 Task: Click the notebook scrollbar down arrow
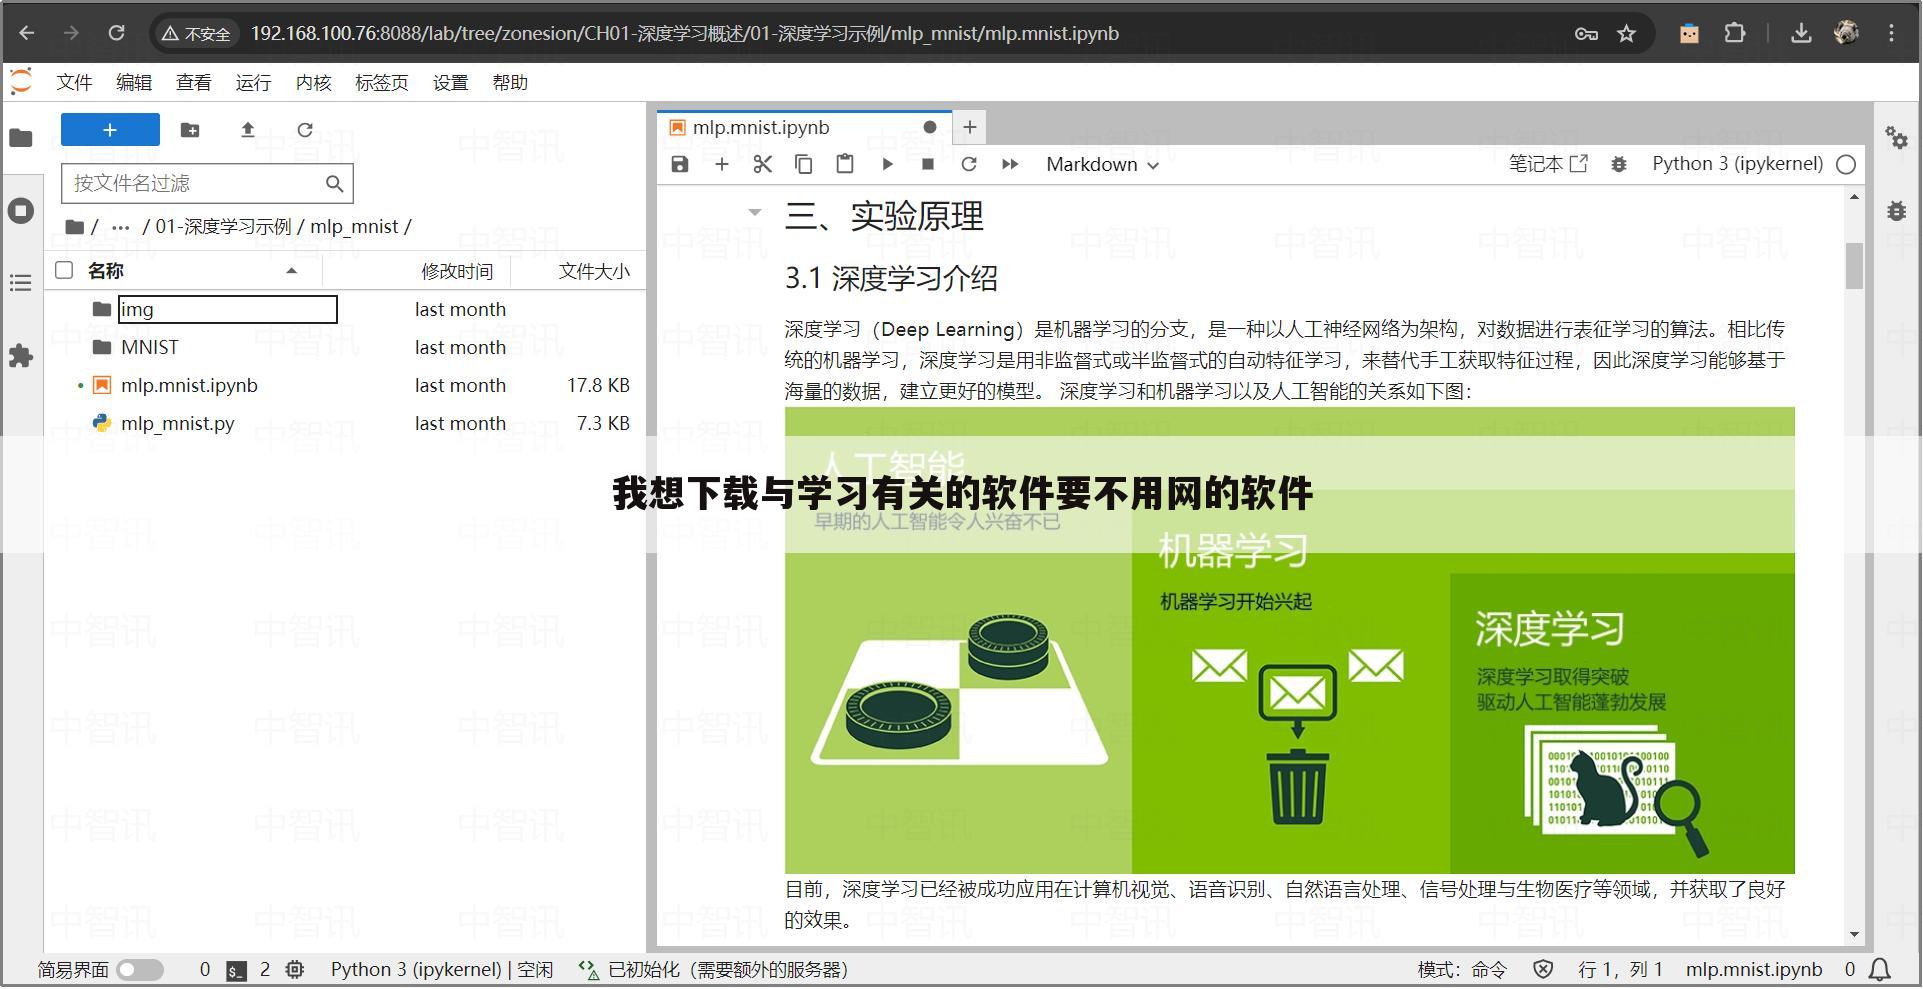[x=1854, y=935]
